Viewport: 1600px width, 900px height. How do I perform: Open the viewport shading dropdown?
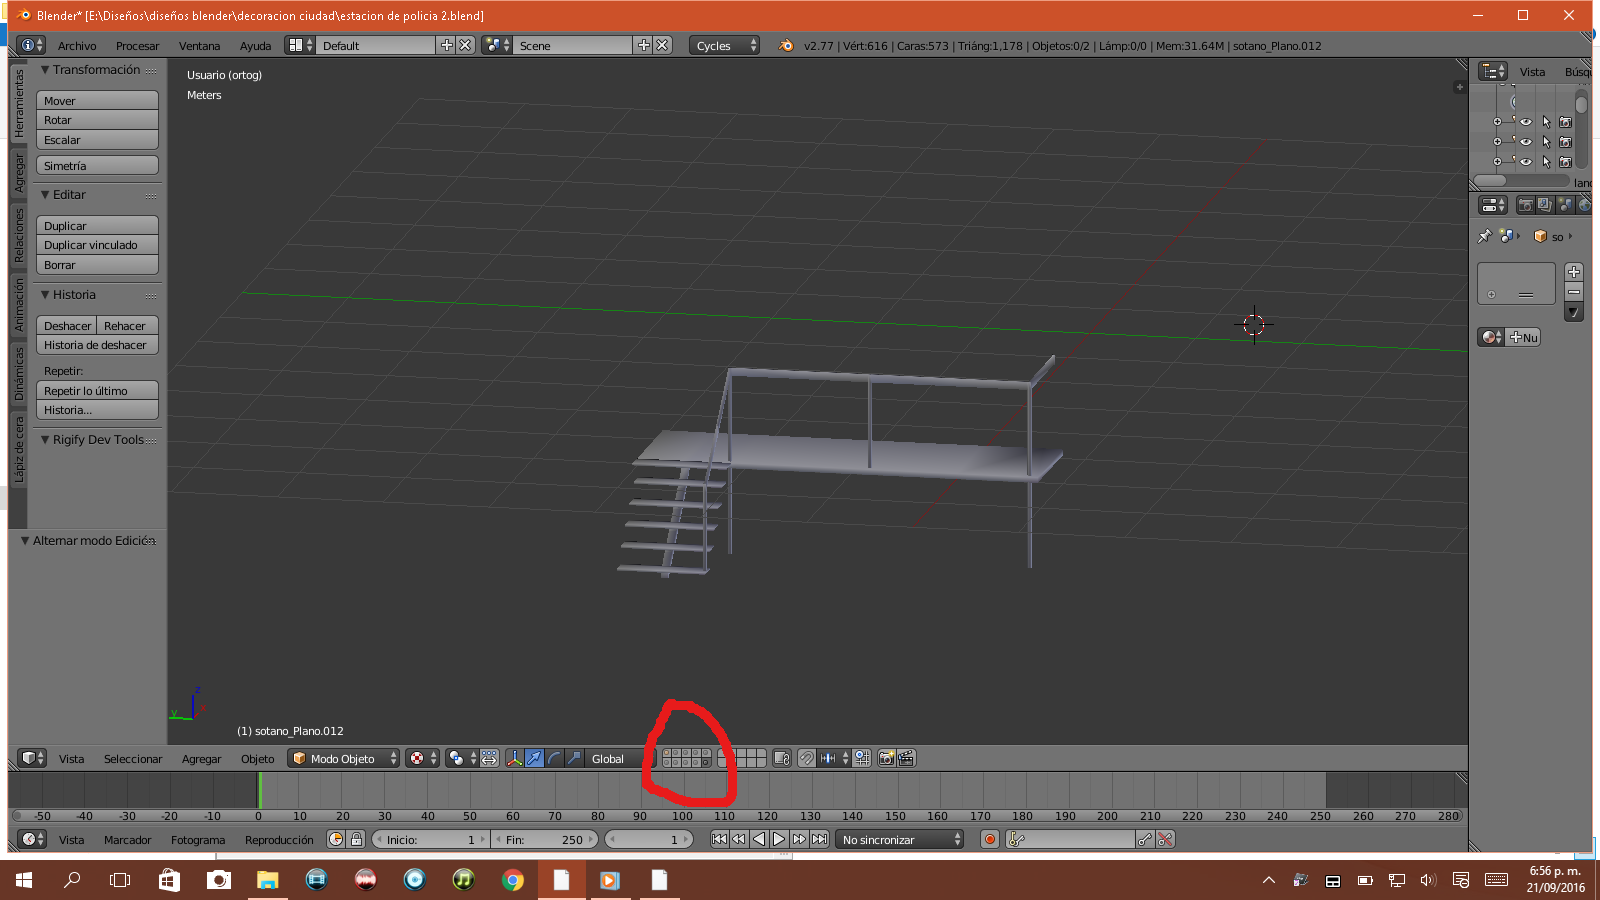coord(422,758)
